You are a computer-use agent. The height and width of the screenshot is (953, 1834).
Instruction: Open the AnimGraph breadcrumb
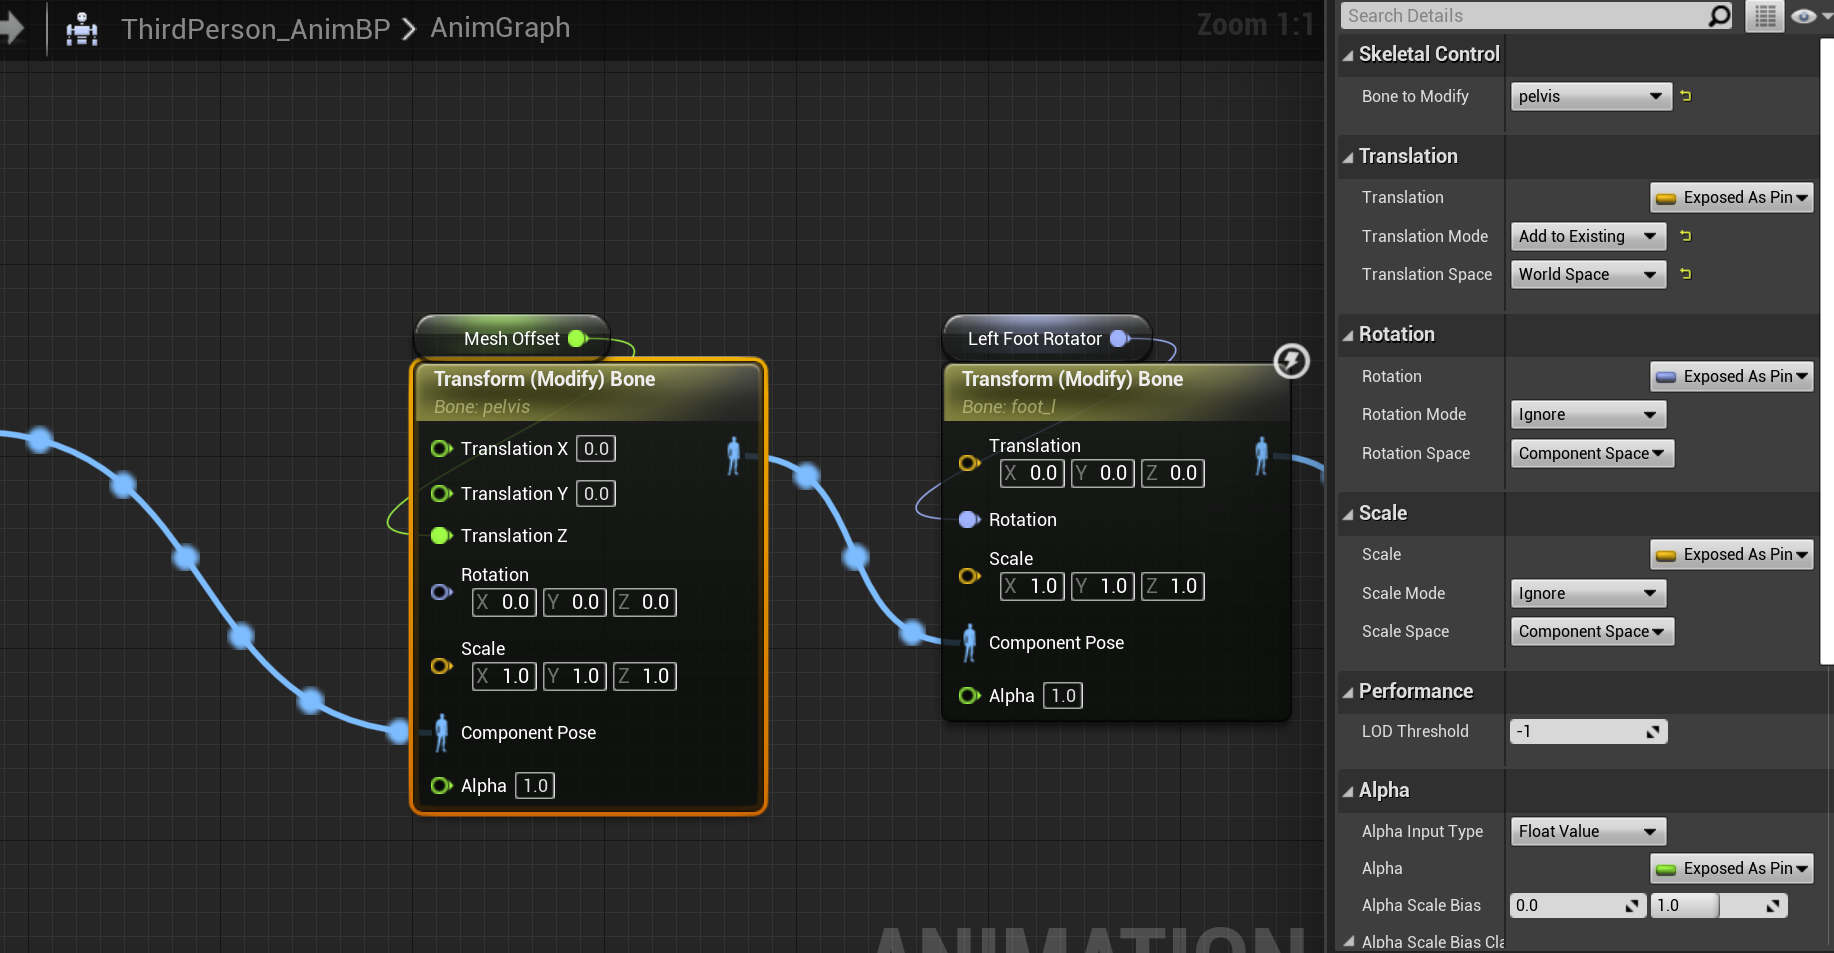pos(500,28)
